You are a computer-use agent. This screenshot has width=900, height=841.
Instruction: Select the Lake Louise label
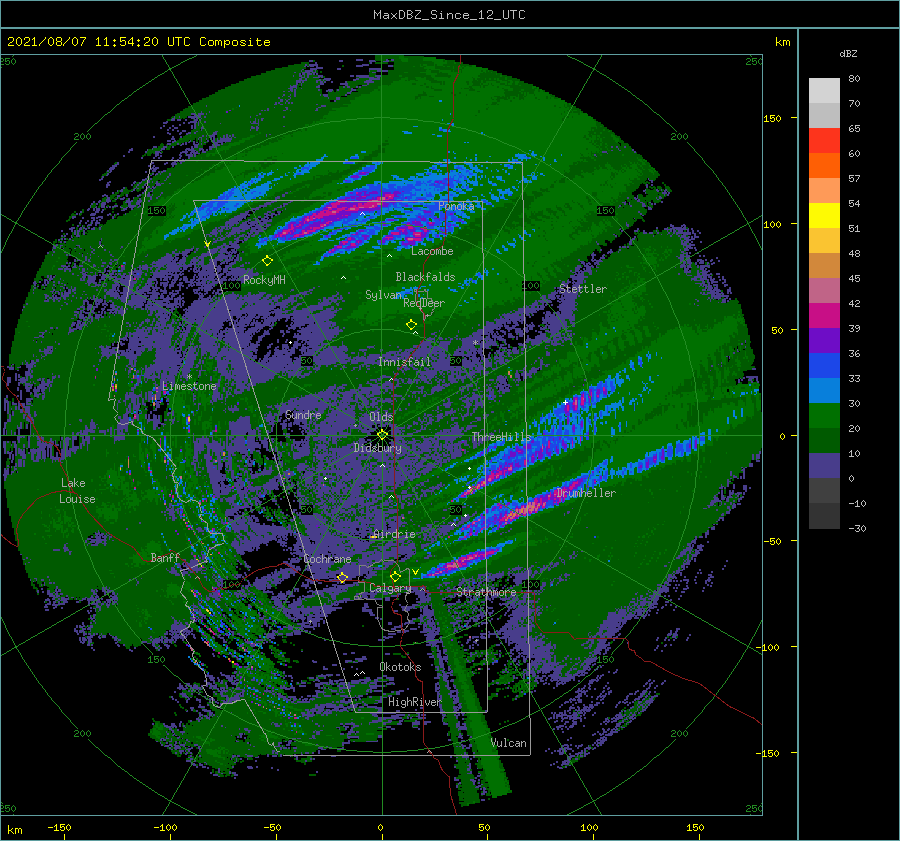tap(77, 491)
